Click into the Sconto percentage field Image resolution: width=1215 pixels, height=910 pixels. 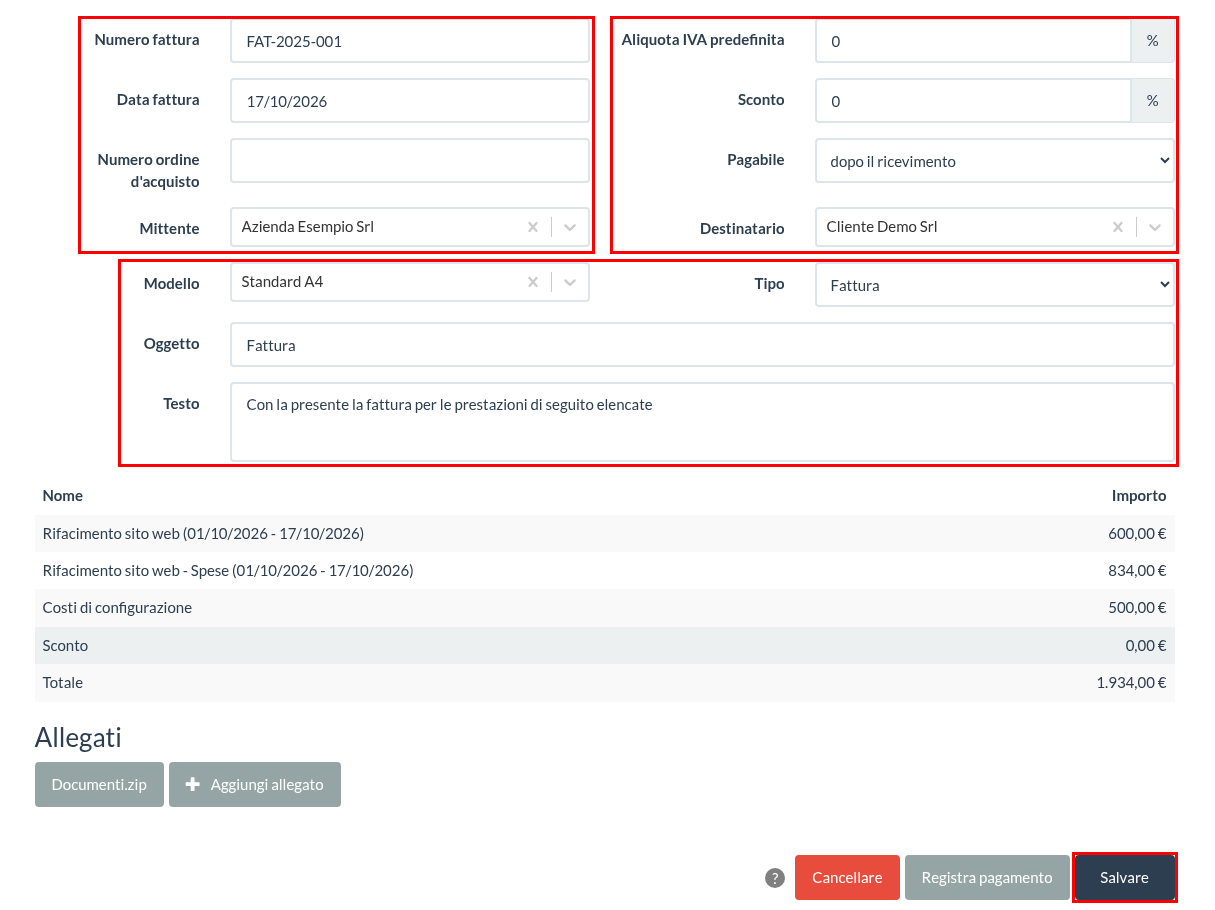click(973, 101)
